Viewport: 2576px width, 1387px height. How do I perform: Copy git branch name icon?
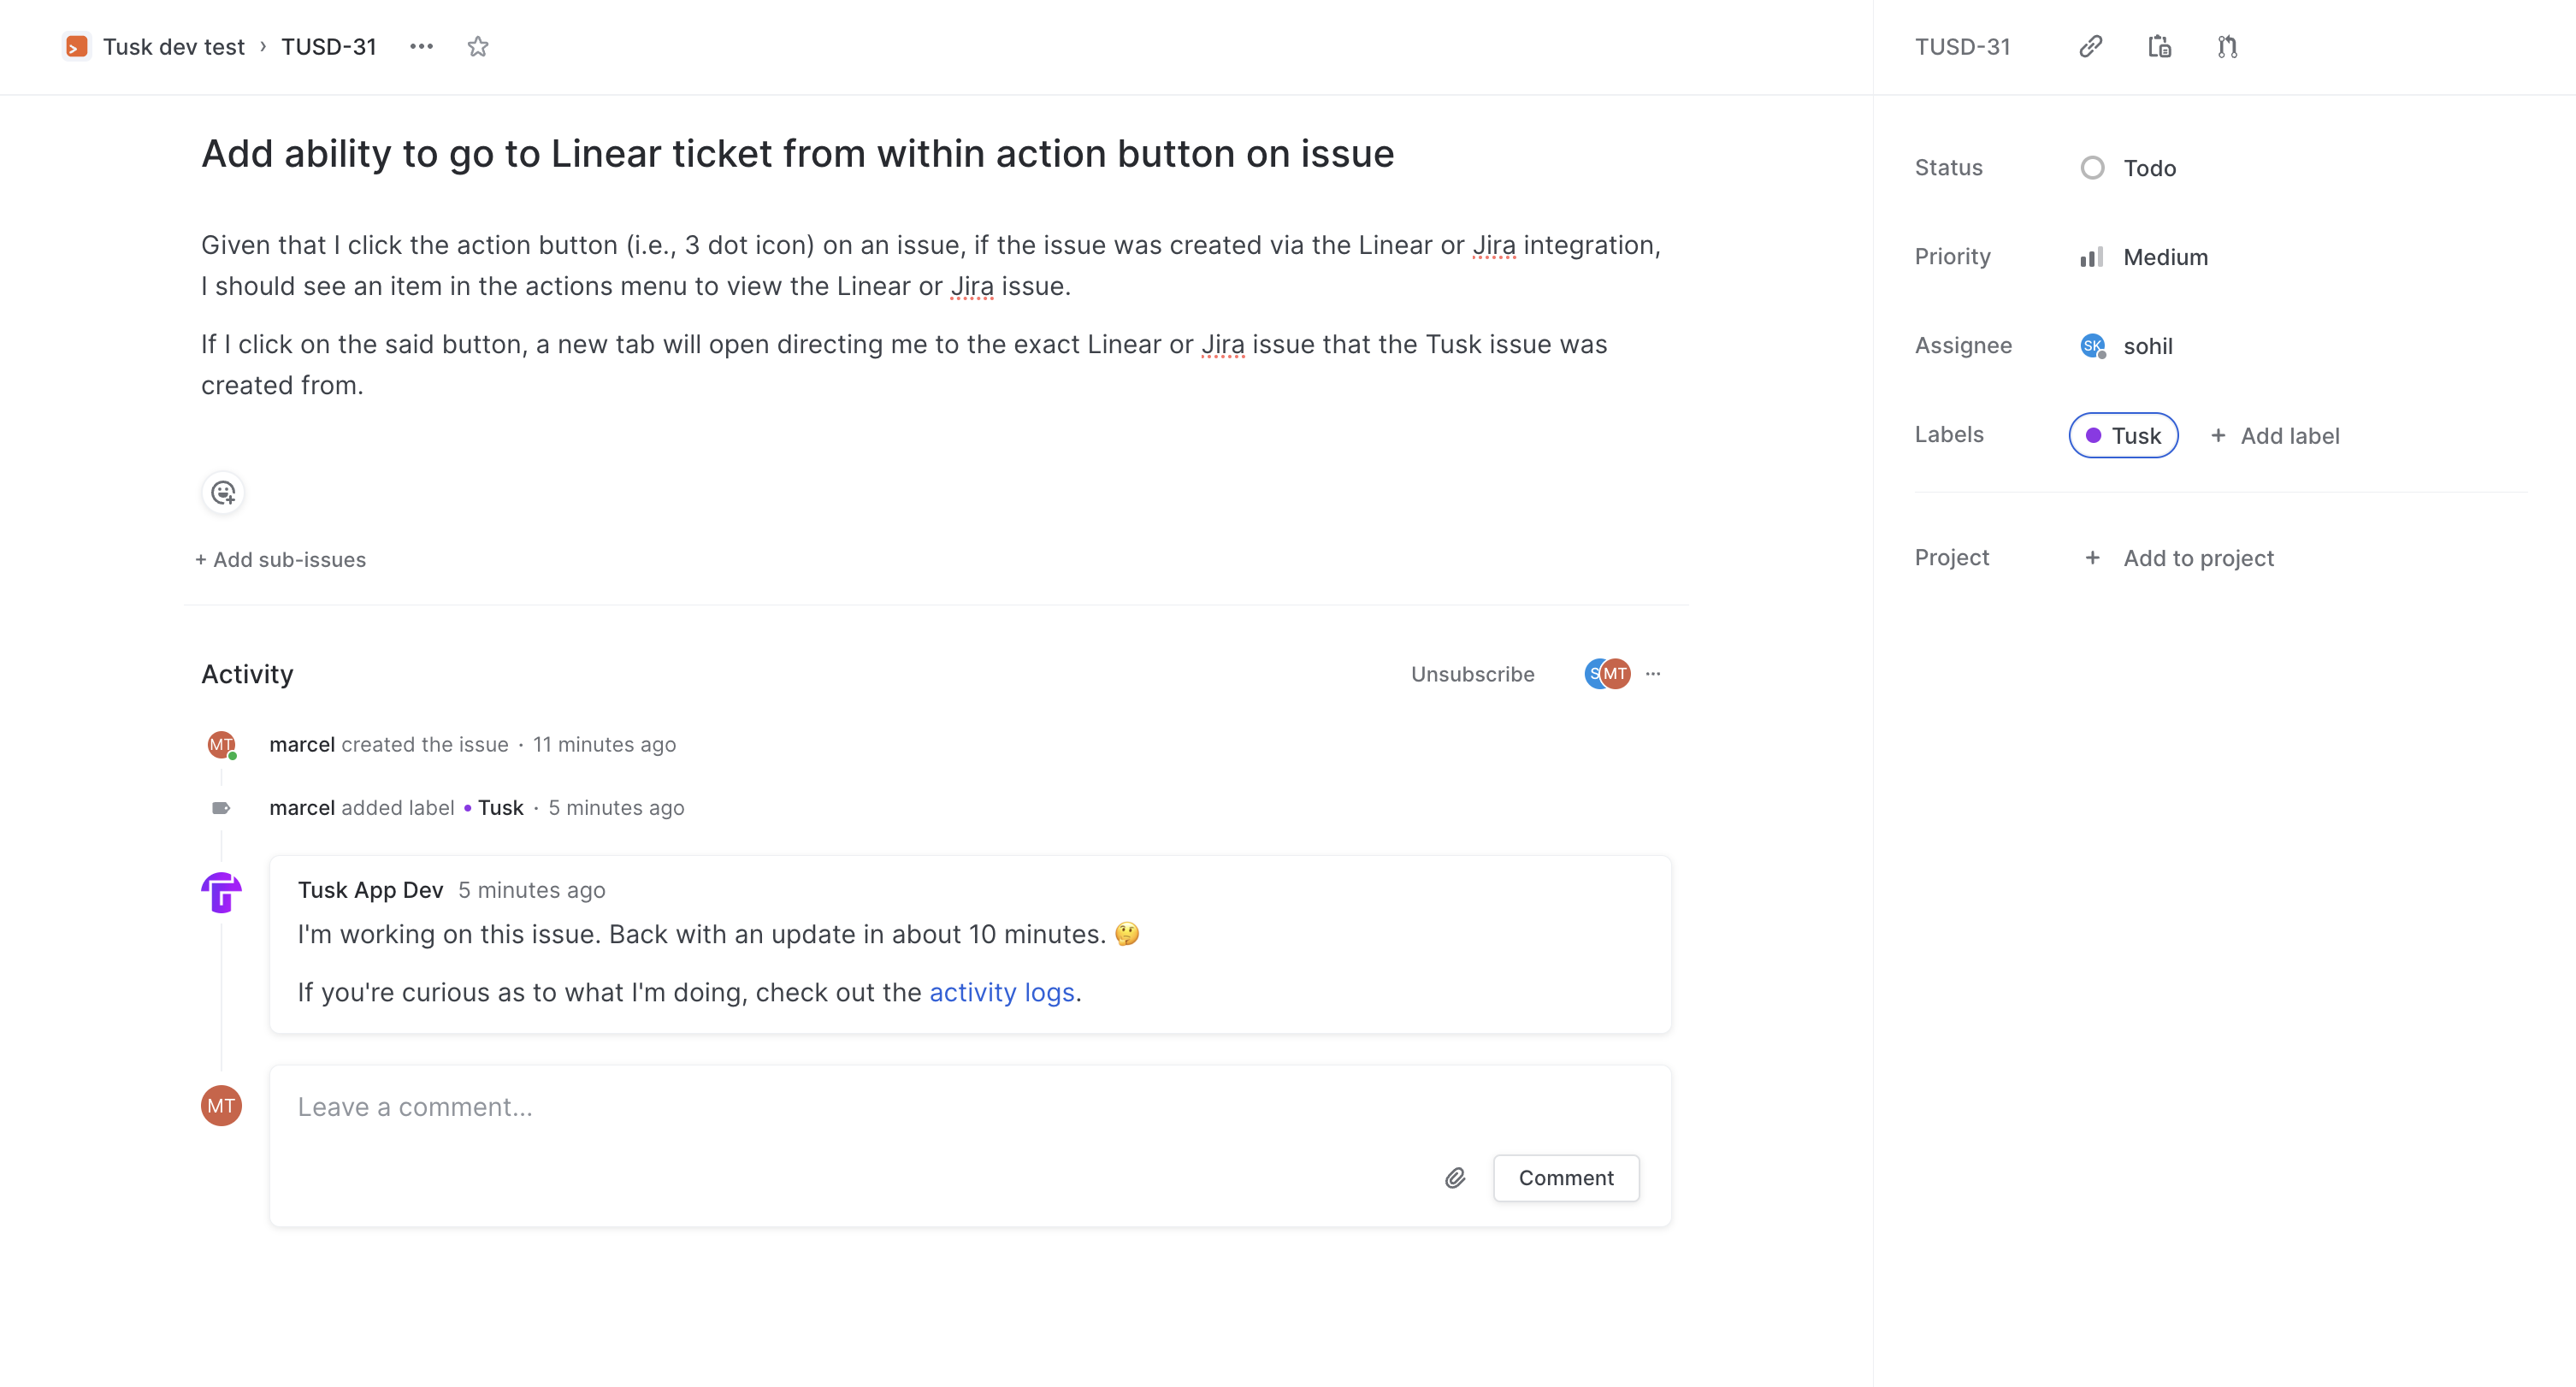pyautogui.click(x=2227, y=47)
